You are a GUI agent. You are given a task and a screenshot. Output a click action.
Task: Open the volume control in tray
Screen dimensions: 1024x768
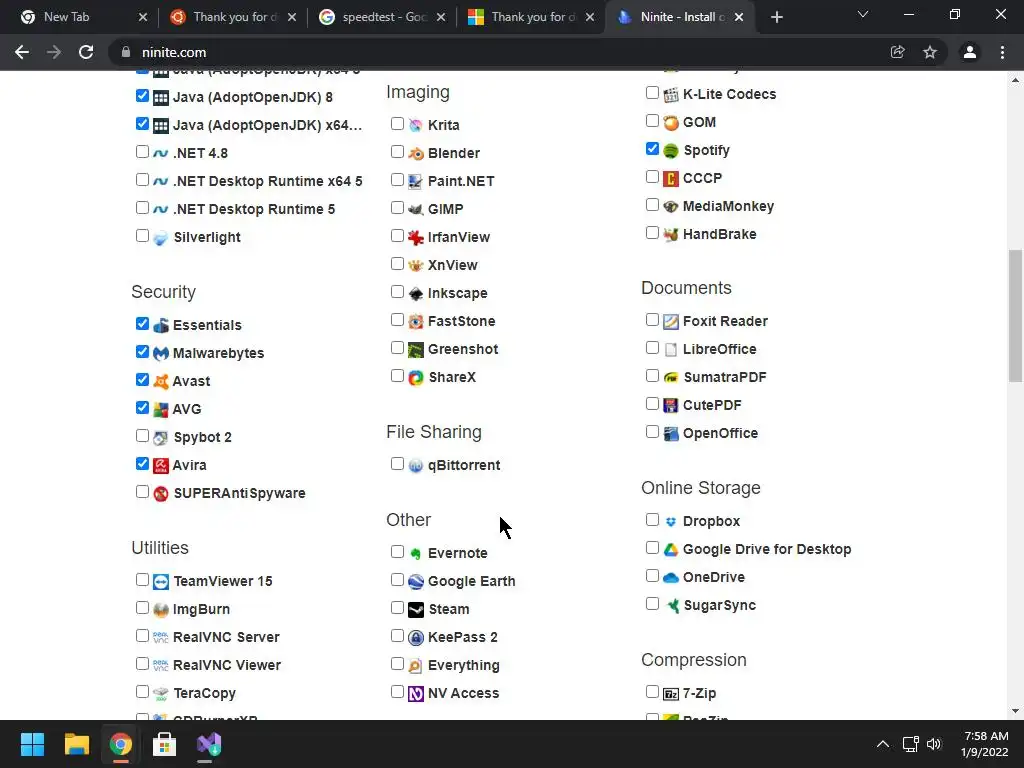pyautogui.click(x=935, y=744)
